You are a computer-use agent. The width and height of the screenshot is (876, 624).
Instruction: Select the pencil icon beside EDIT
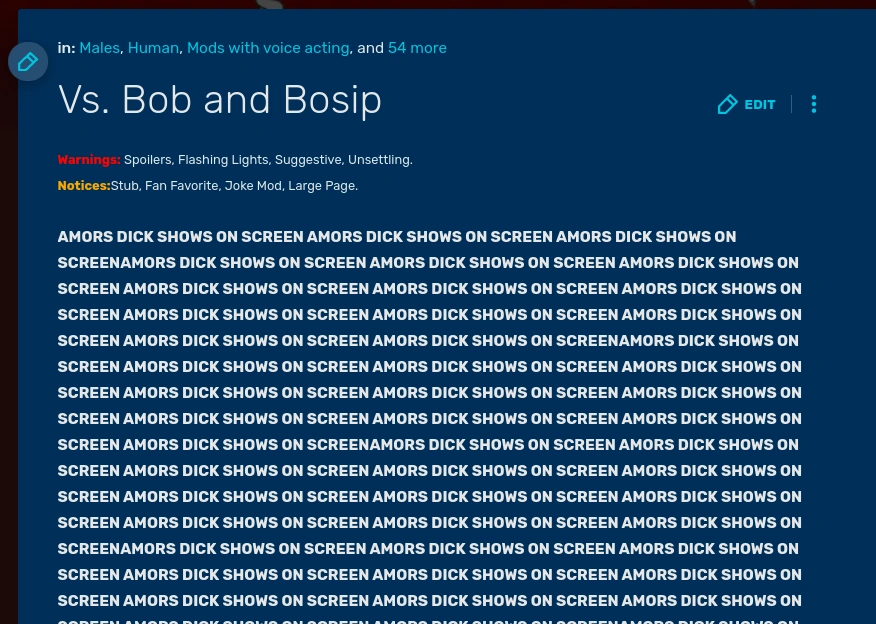[x=727, y=104]
